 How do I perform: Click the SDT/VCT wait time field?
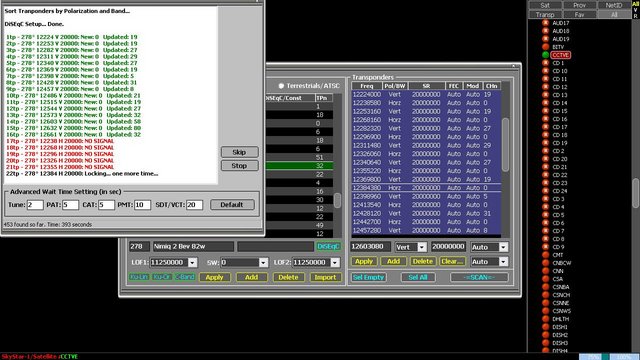pyautogui.click(x=194, y=205)
